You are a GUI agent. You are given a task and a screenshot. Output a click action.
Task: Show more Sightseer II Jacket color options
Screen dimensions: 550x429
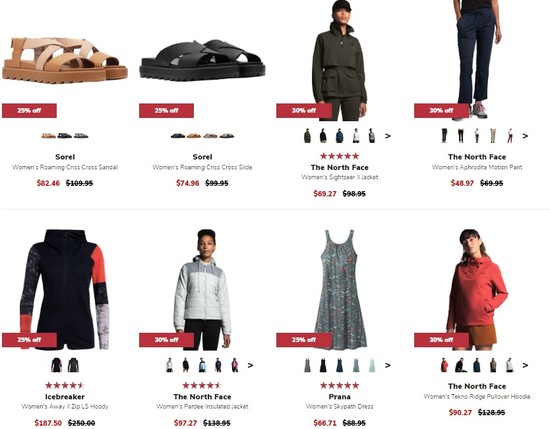click(388, 136)
